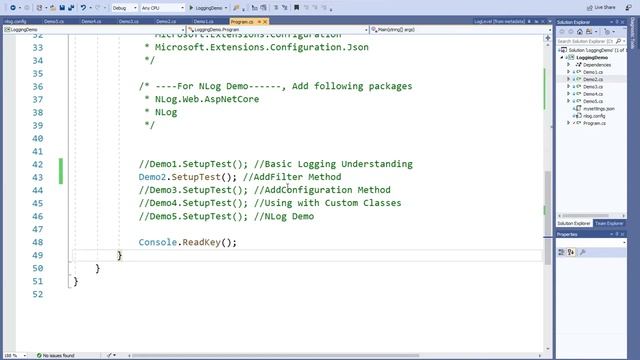Expand the Program.cs tree node
640x360 pixels.
pos(569,123)
